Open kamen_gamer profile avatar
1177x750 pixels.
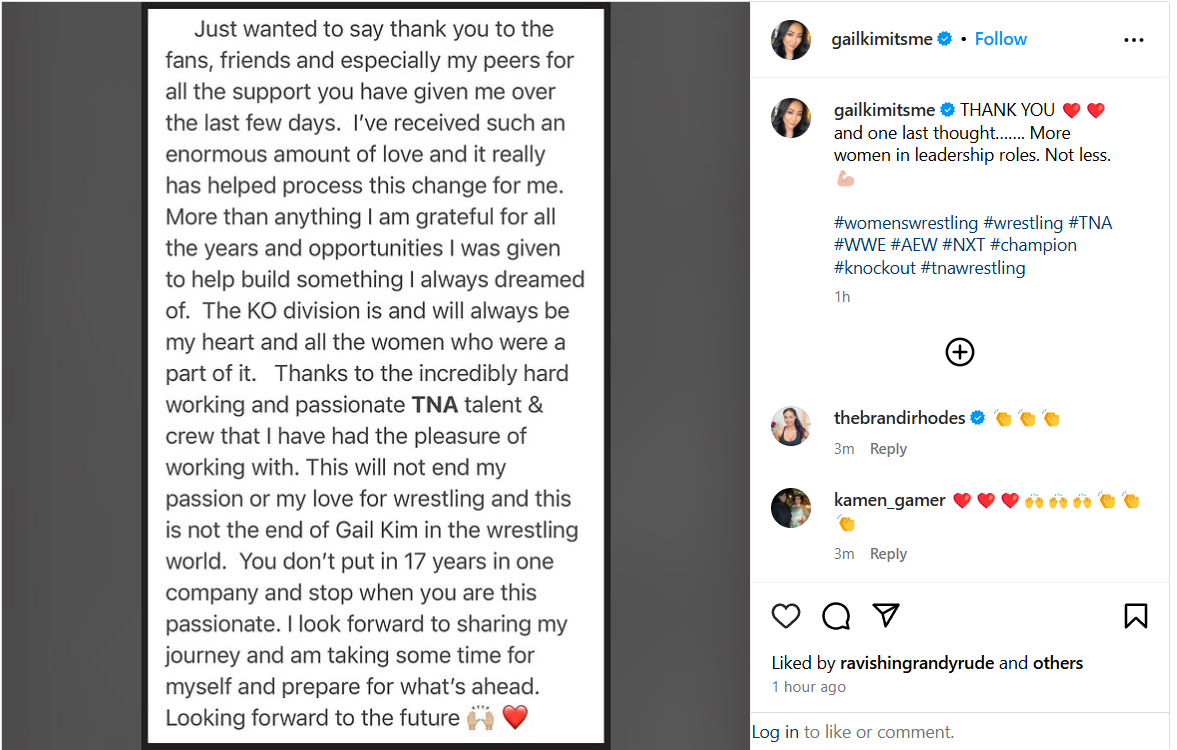click(790, 508)
